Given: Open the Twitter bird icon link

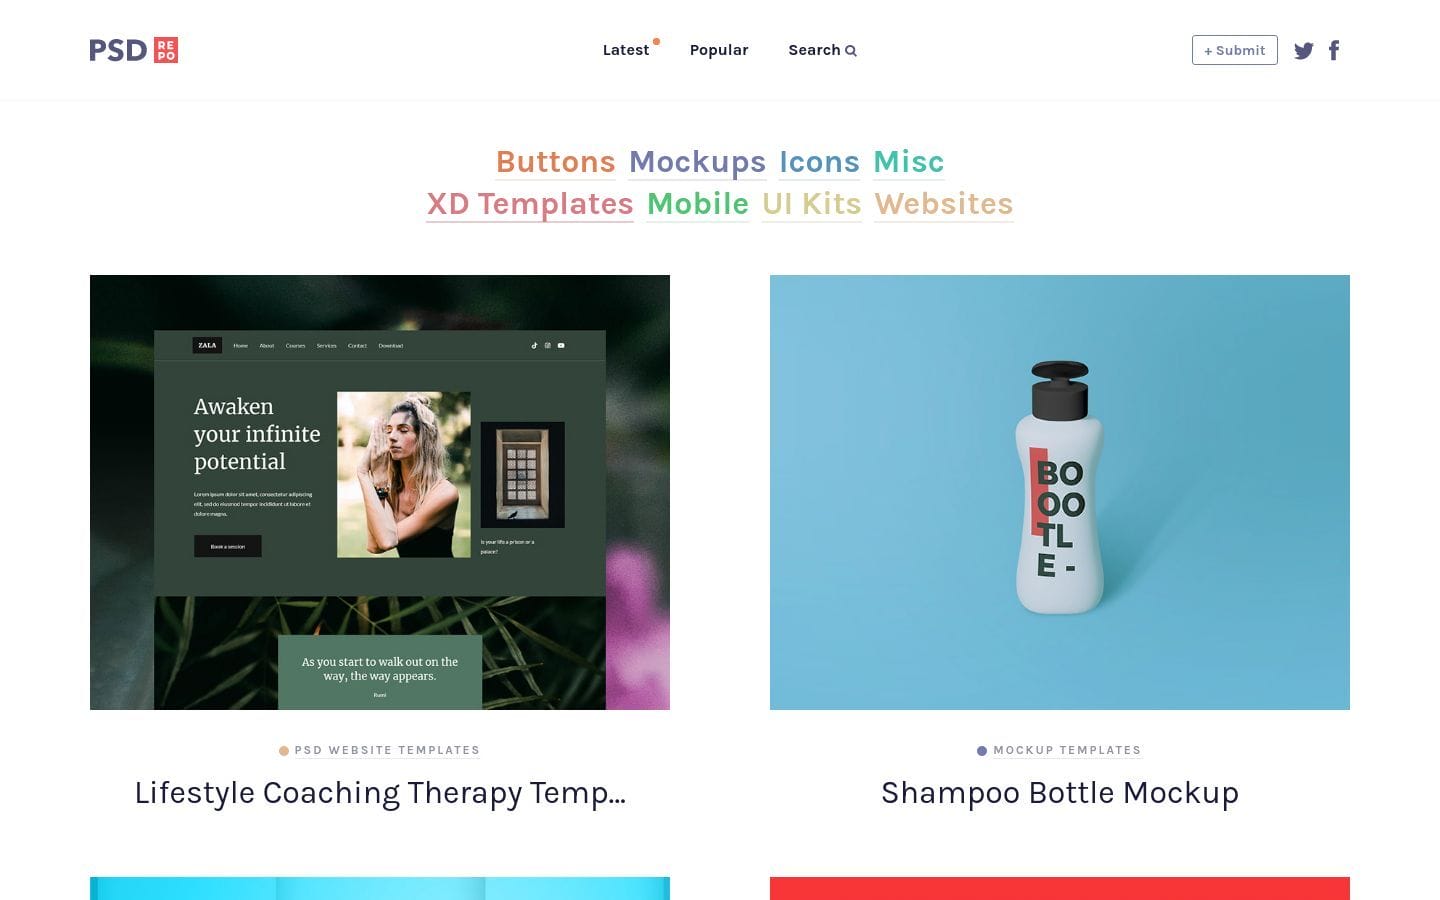Looking at the screenshot, I should point(1304,51).
